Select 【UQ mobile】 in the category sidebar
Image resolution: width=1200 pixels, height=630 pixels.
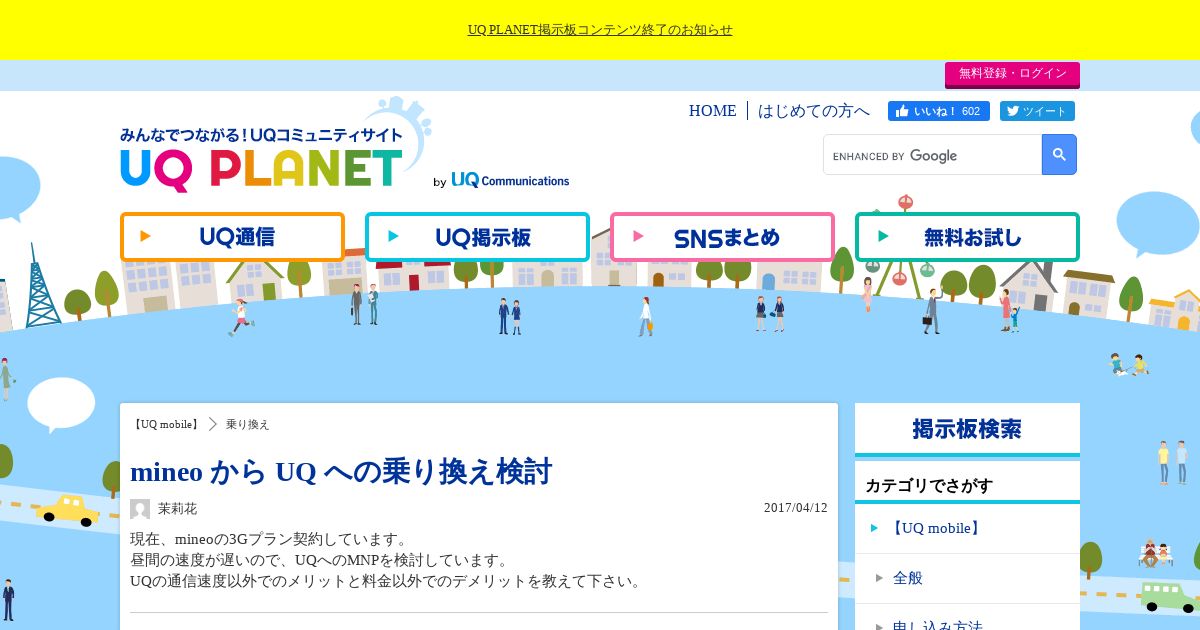936,528
